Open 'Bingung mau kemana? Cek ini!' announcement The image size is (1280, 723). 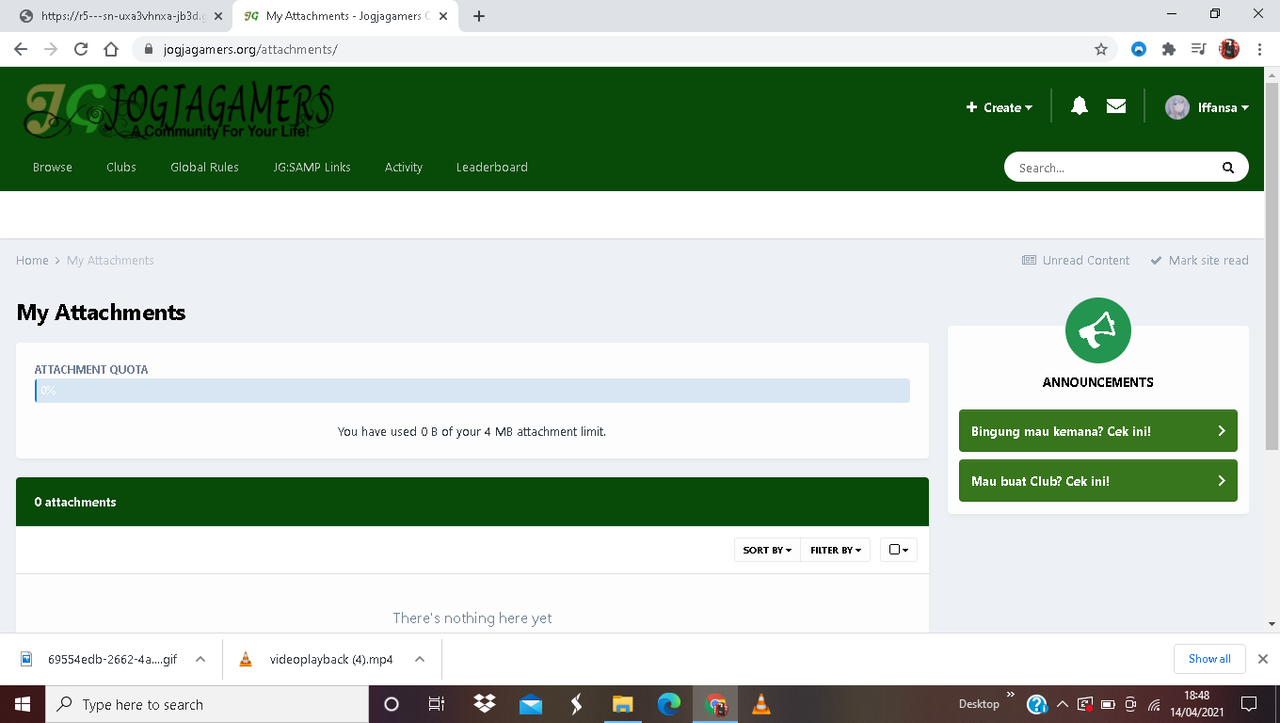tap(1098, 431)
